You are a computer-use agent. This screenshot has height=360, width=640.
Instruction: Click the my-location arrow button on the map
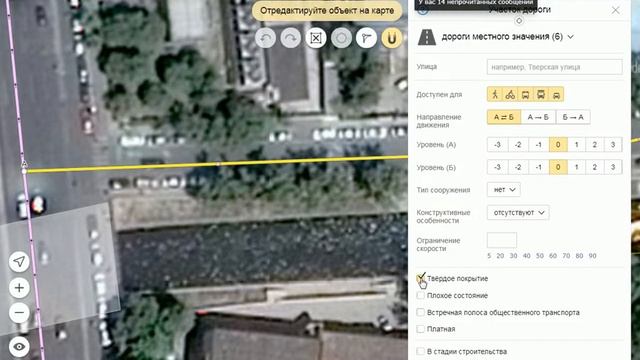coord(19,262)
